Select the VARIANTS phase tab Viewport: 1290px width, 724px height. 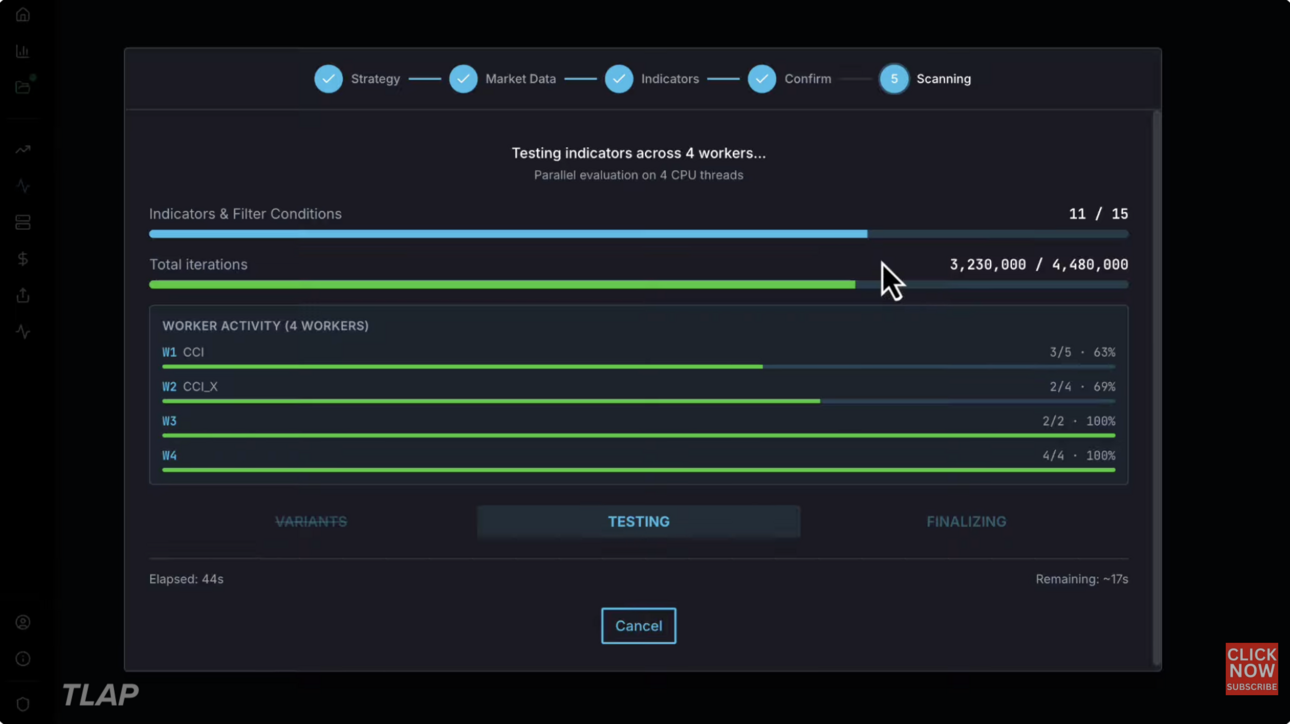tap(311, 522)
